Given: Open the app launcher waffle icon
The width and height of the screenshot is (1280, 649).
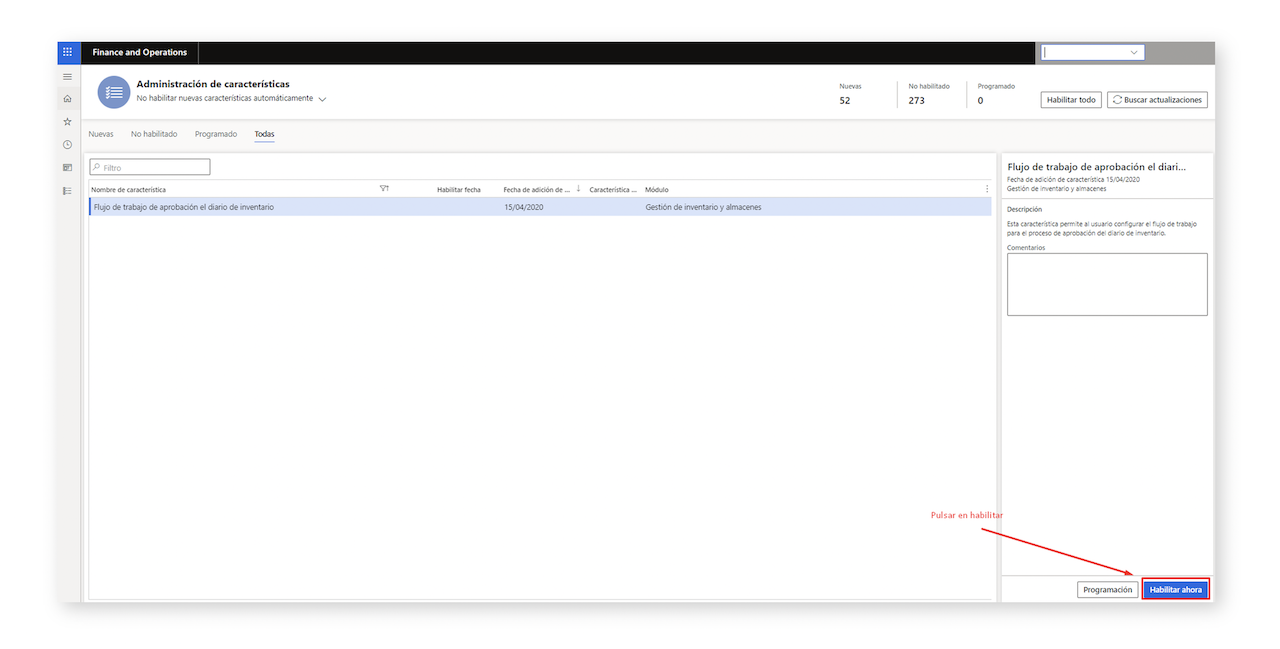Looking at the screenshot, I should coord(68,52).
